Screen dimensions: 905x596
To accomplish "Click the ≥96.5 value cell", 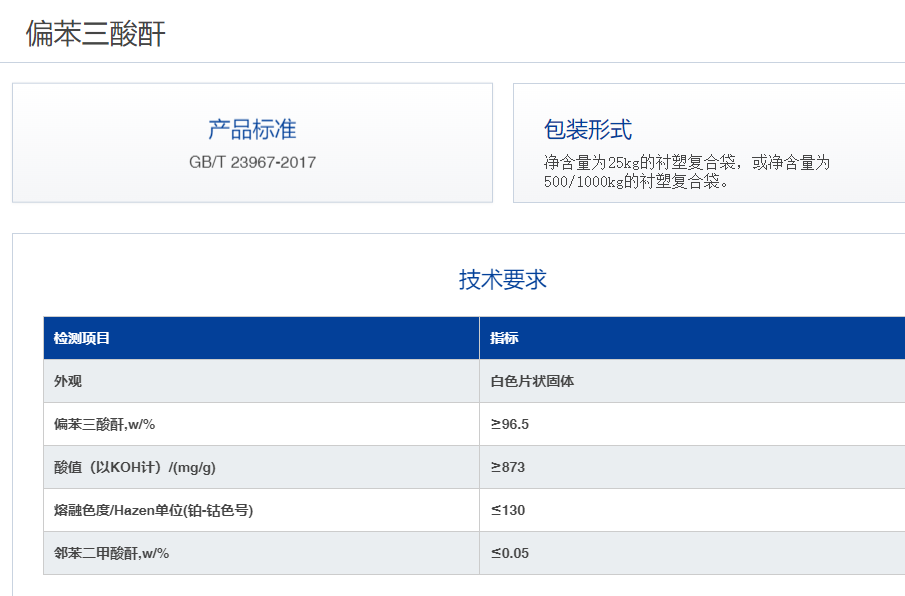I will (692, 424).
